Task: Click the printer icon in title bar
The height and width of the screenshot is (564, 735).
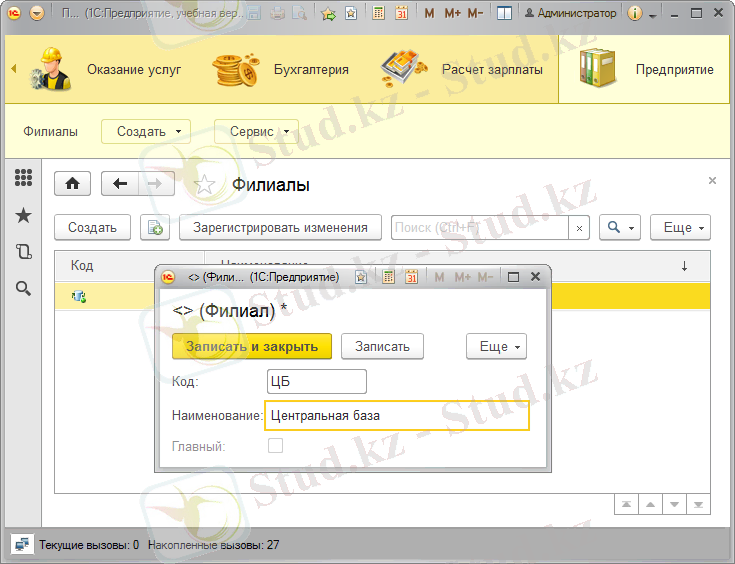Action: [x=278, y=13]
